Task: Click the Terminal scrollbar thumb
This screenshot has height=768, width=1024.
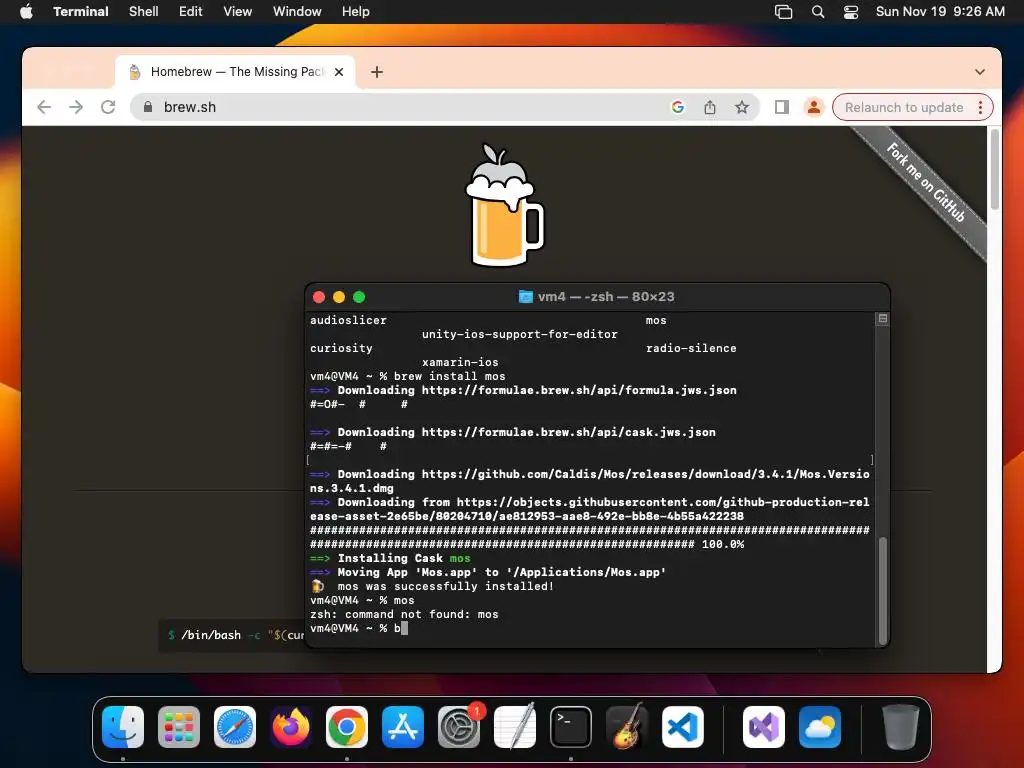Action: pos(883,591)
